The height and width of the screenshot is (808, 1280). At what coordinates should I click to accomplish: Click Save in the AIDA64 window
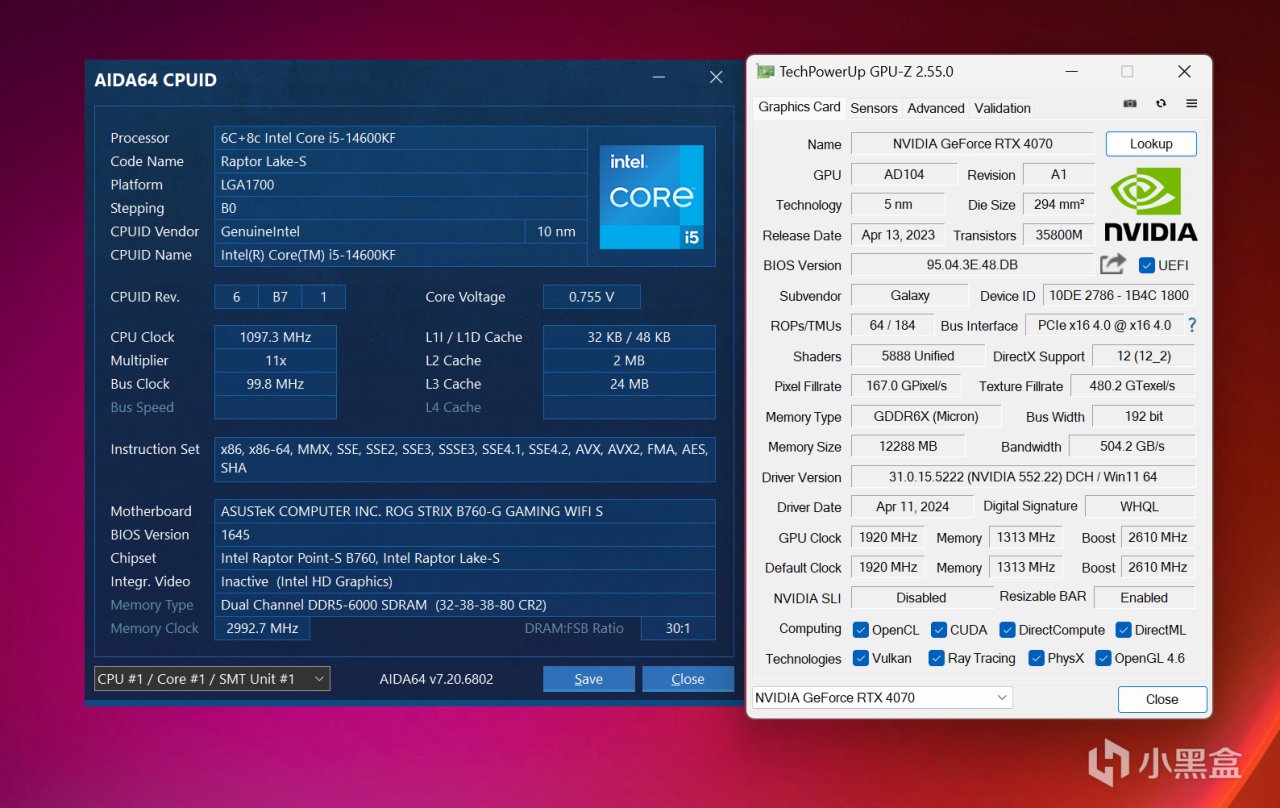(x=588, y=678)
